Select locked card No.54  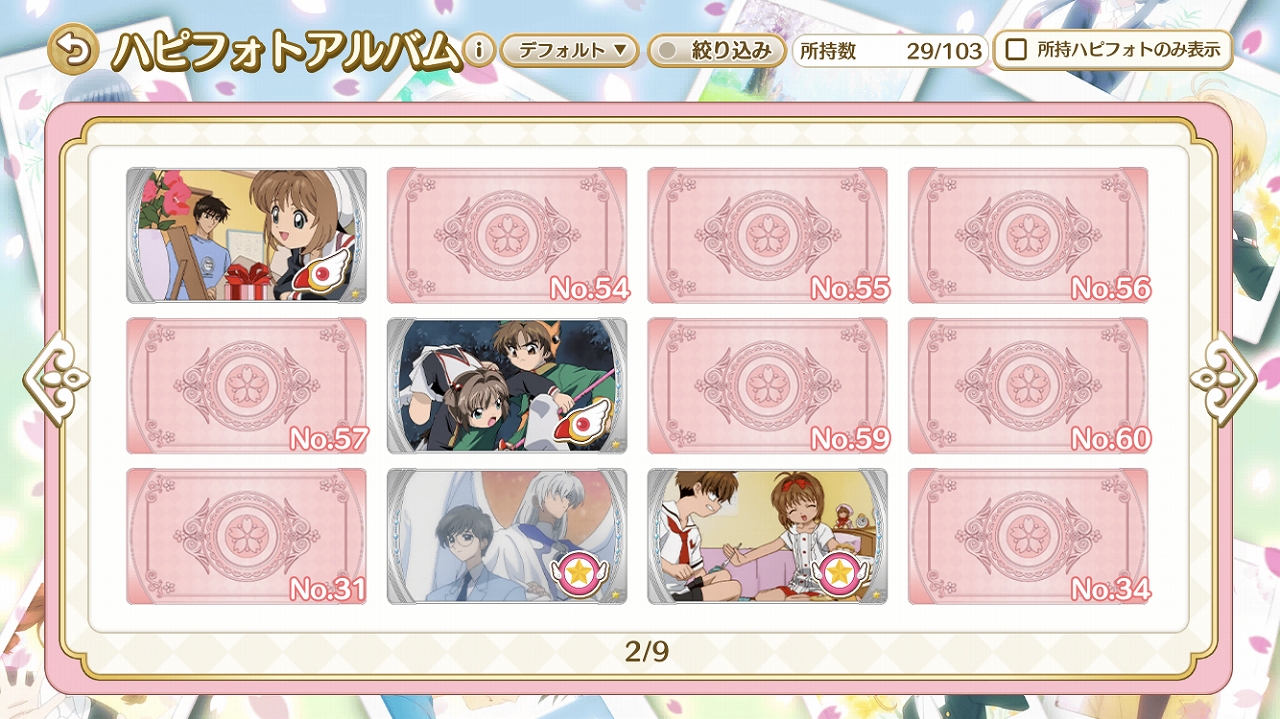pos(507,235)
